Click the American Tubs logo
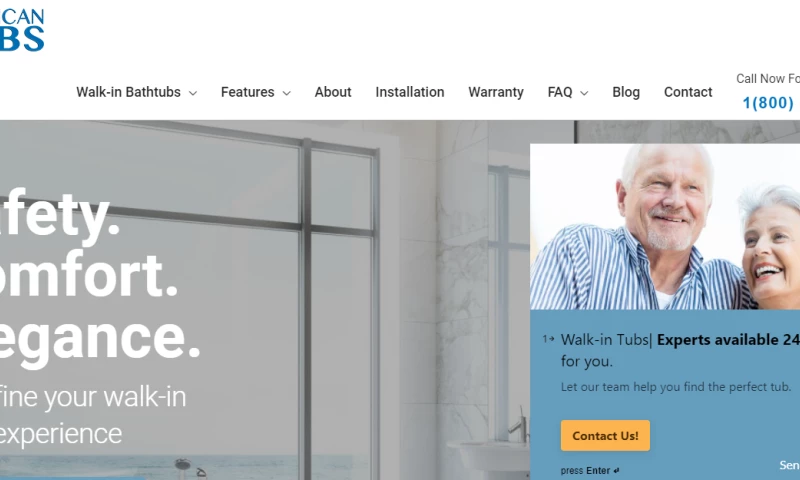Screen dimensions: 800x480 tap(22, 30)
